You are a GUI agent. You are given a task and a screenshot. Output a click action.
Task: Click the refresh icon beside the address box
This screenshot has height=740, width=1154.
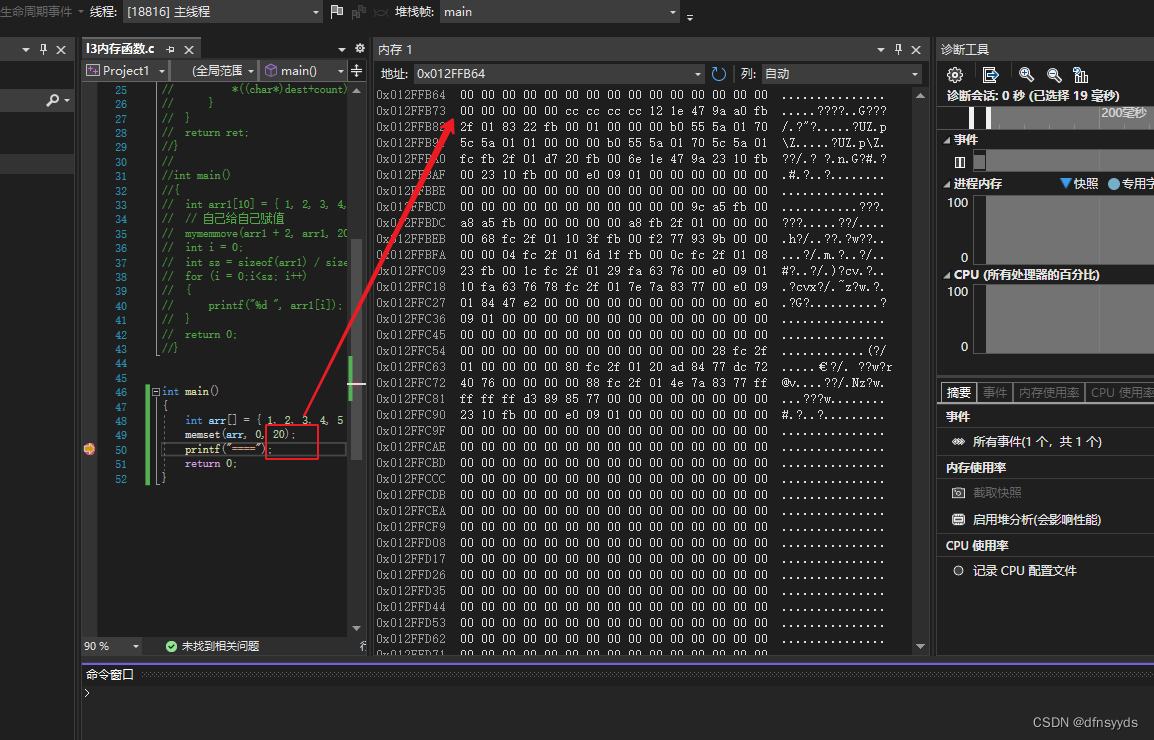coord(719,74)
